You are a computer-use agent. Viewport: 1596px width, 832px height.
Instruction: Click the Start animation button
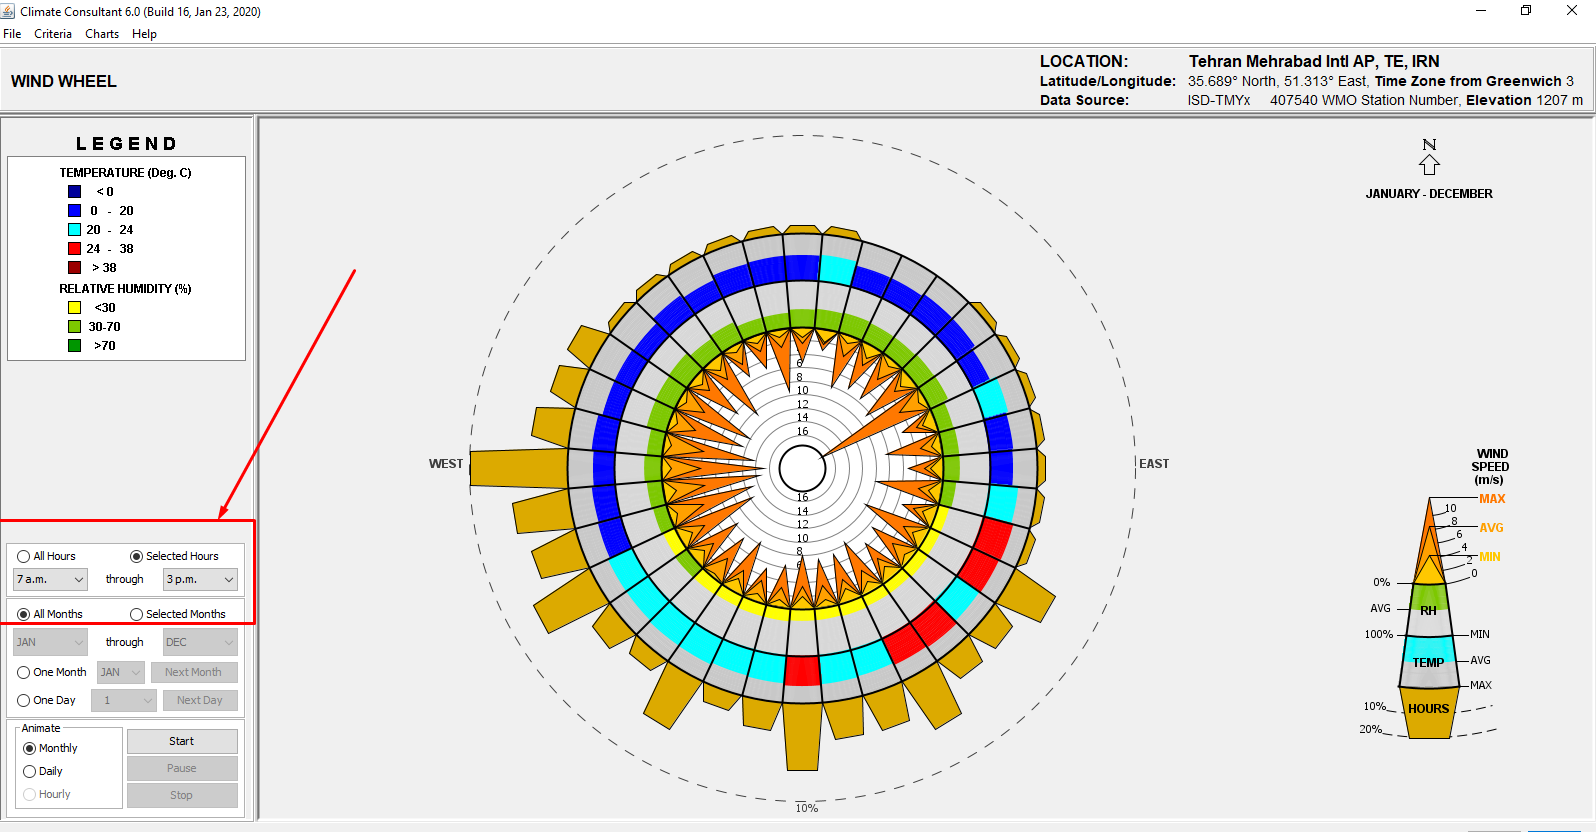[x=182, y=741]
